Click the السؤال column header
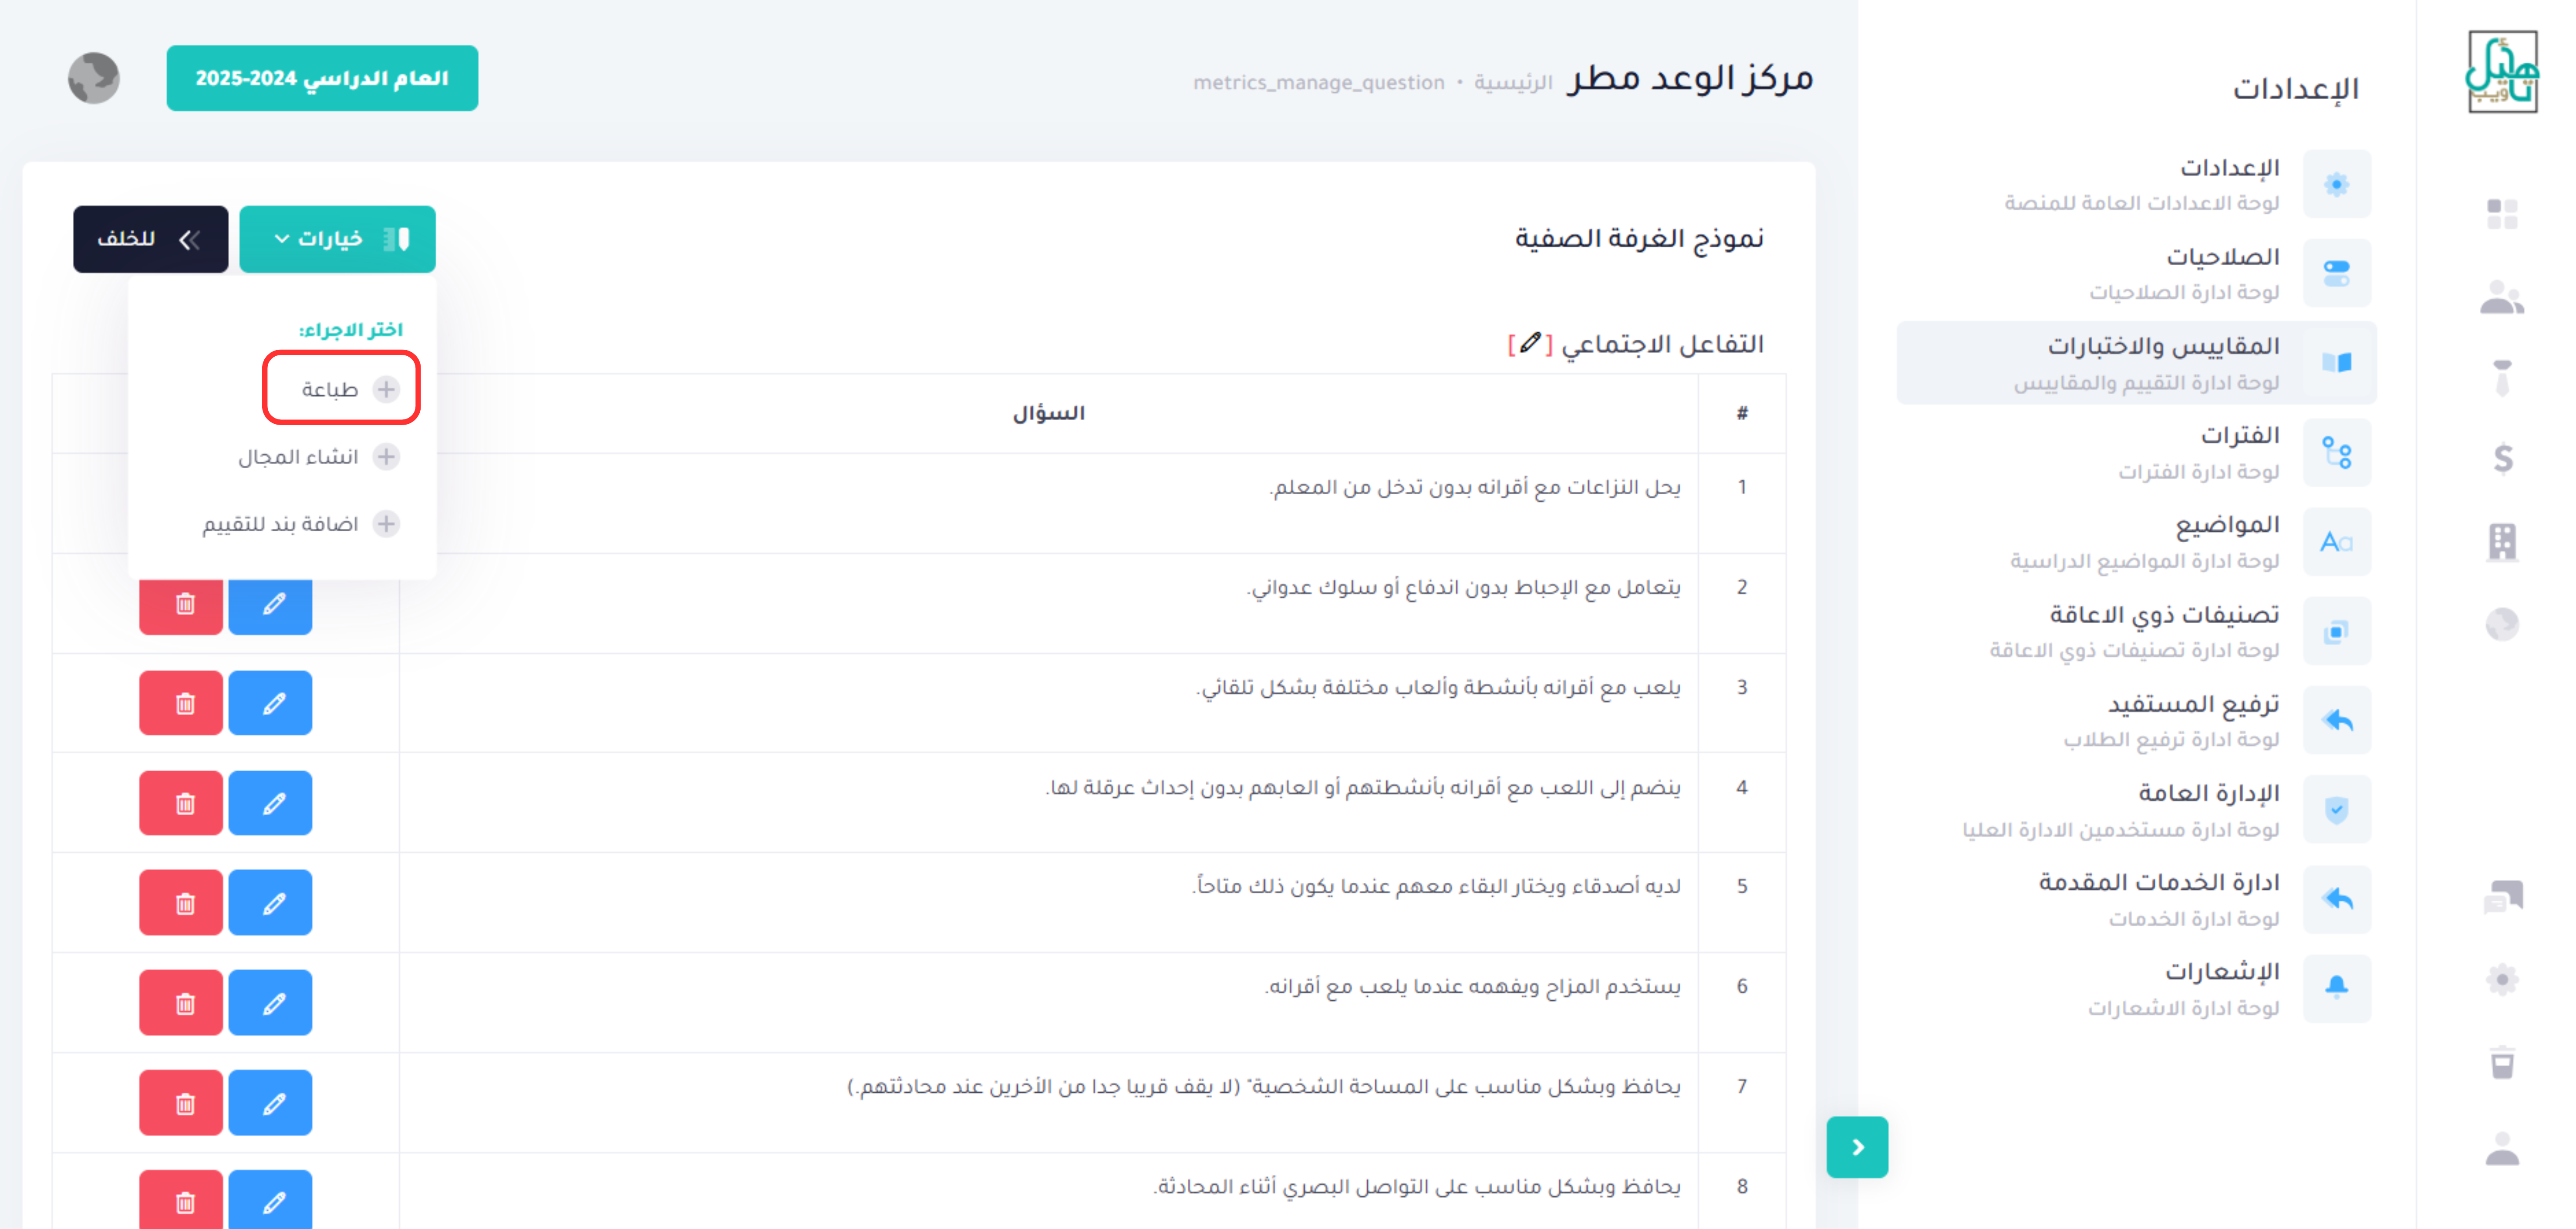Viewport: 2576px width, 1229px height. click(1048, 413)
